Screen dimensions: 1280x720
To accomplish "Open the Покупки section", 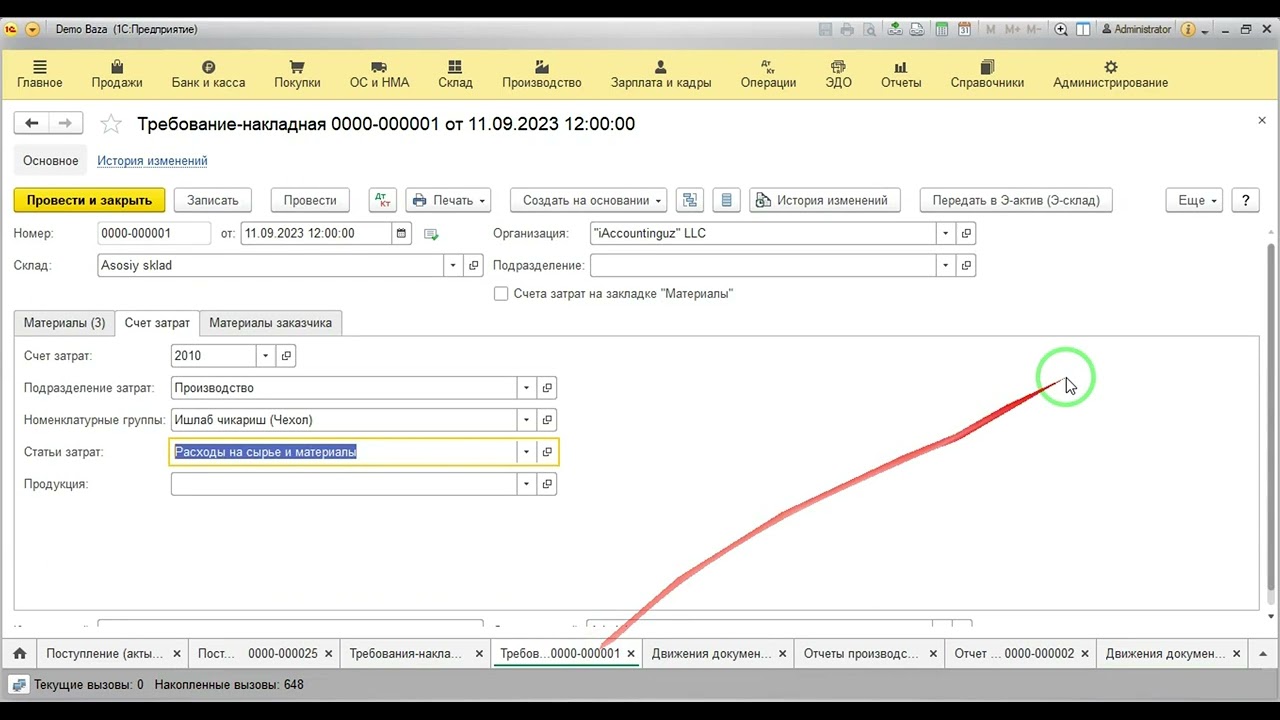I will pos(297,74).
